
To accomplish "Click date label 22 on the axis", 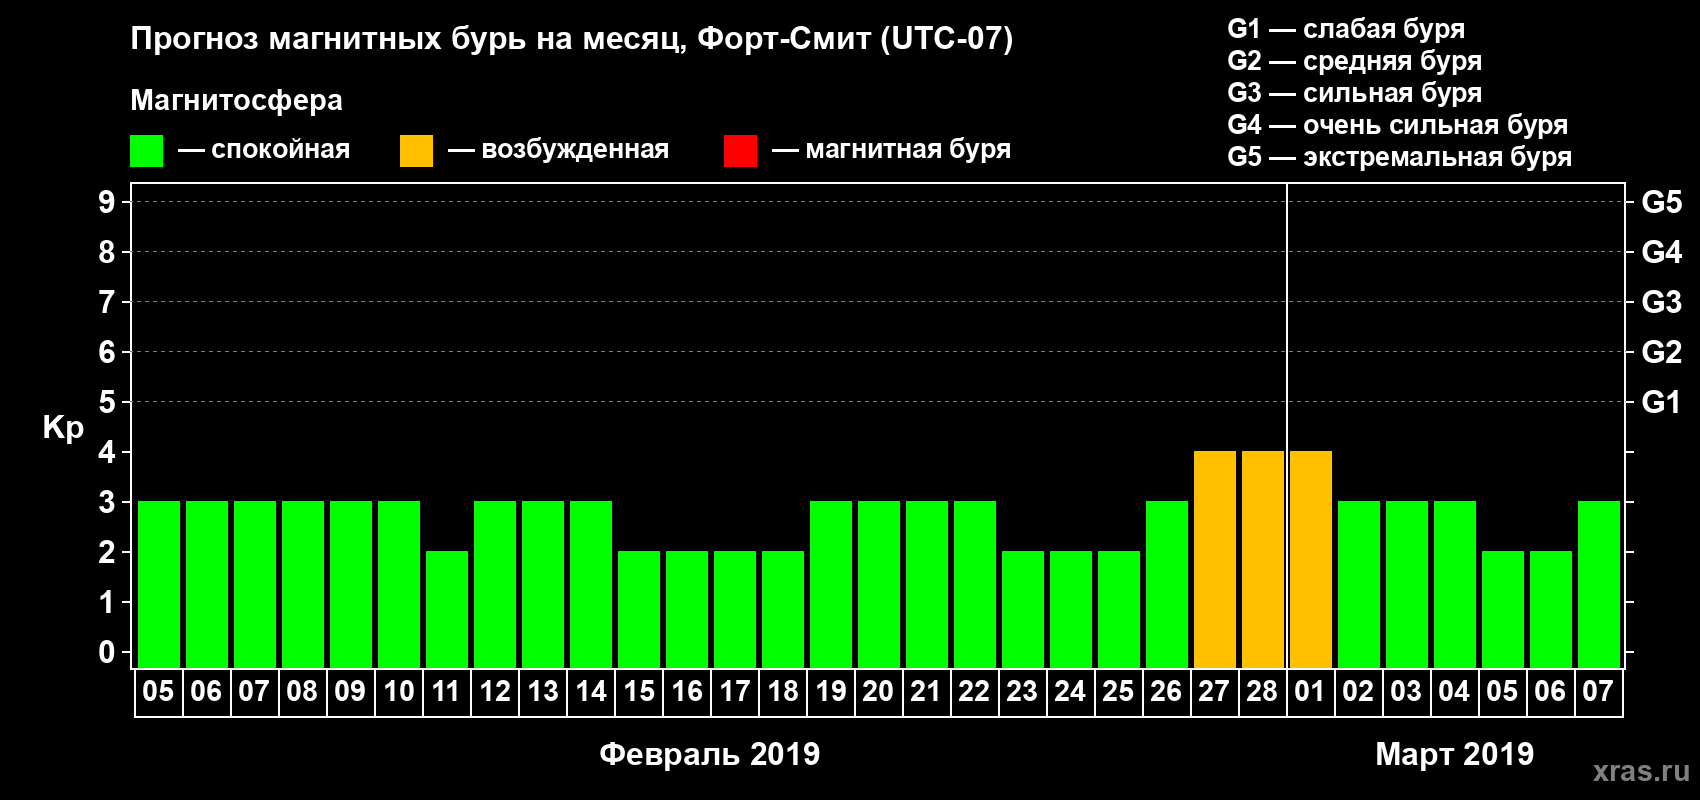I will (x=974, y=691).
